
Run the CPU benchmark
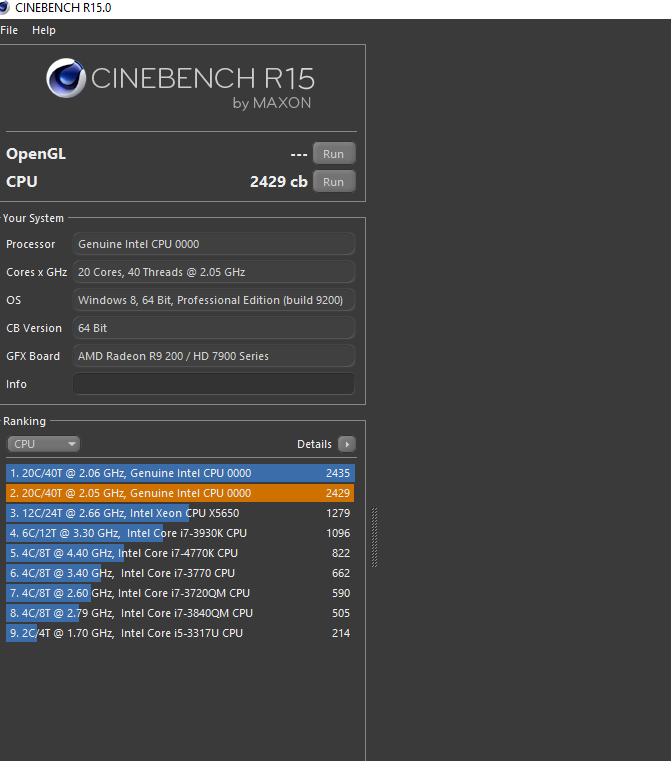pos(334,182)
